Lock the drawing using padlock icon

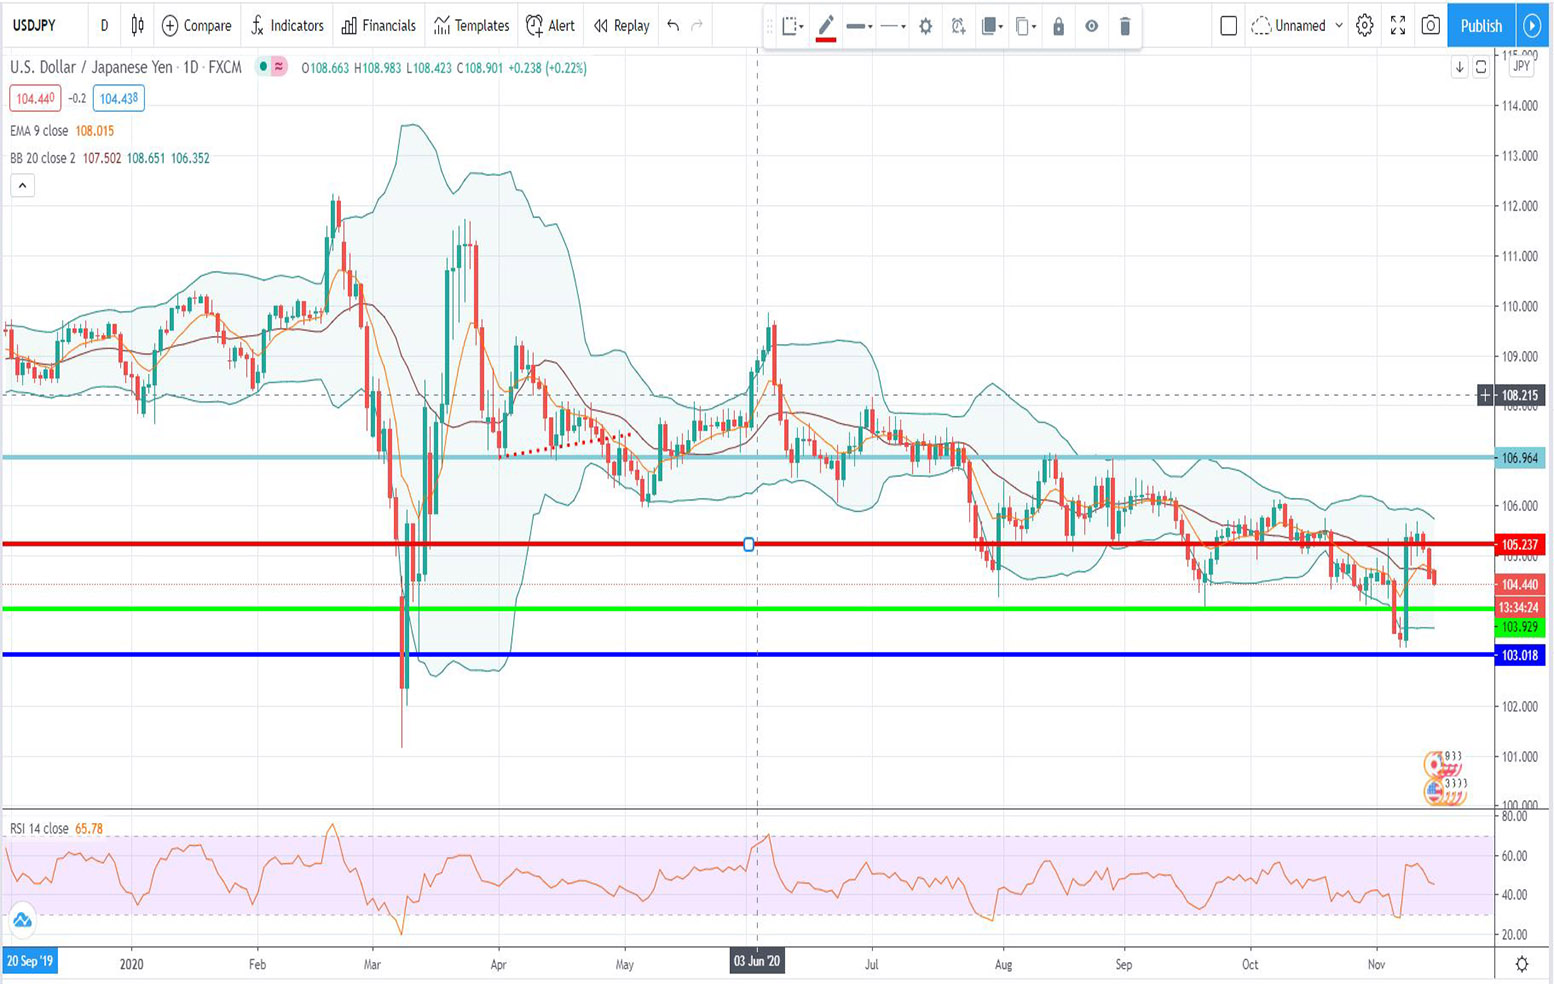point(1059,27)
